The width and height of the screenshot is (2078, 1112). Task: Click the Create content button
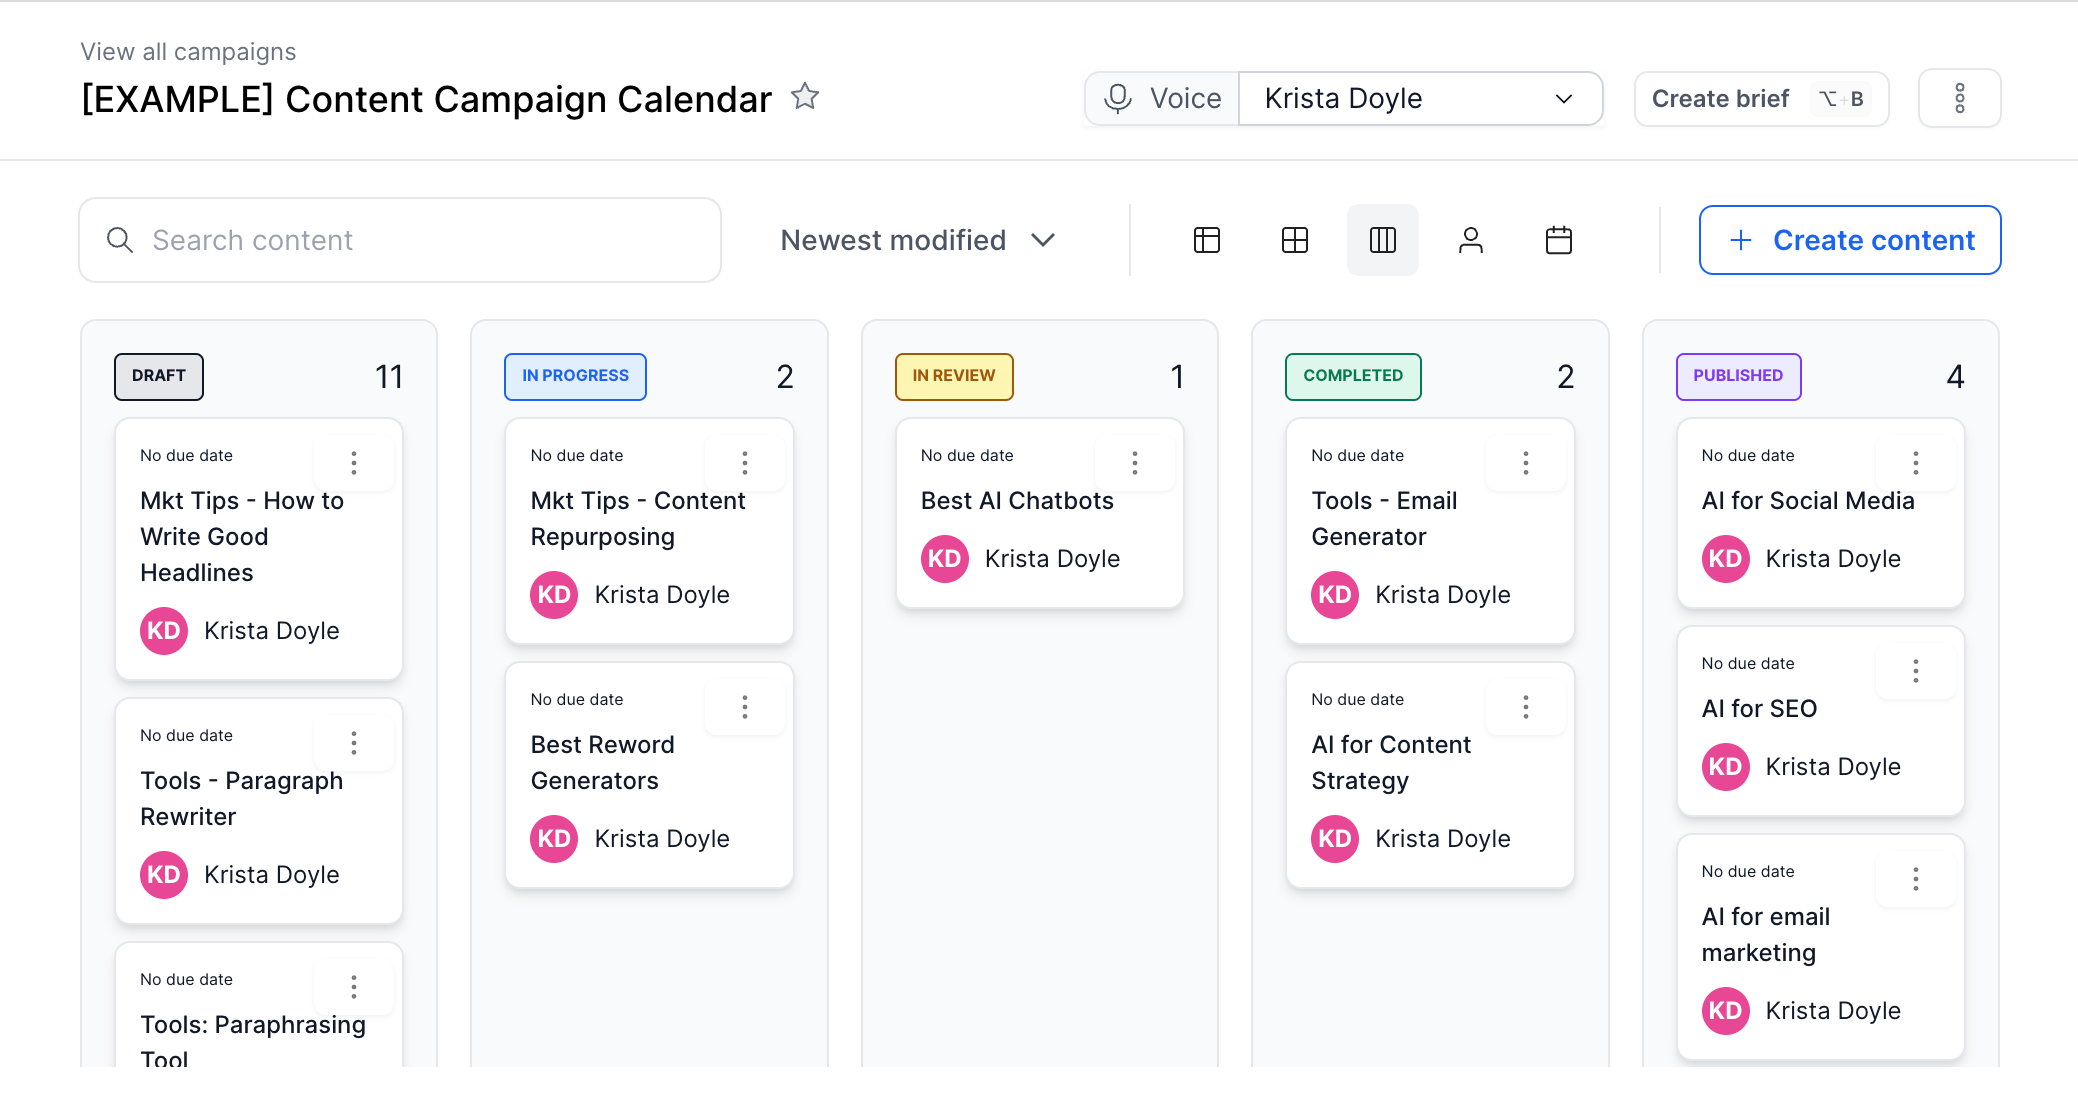1850,240
